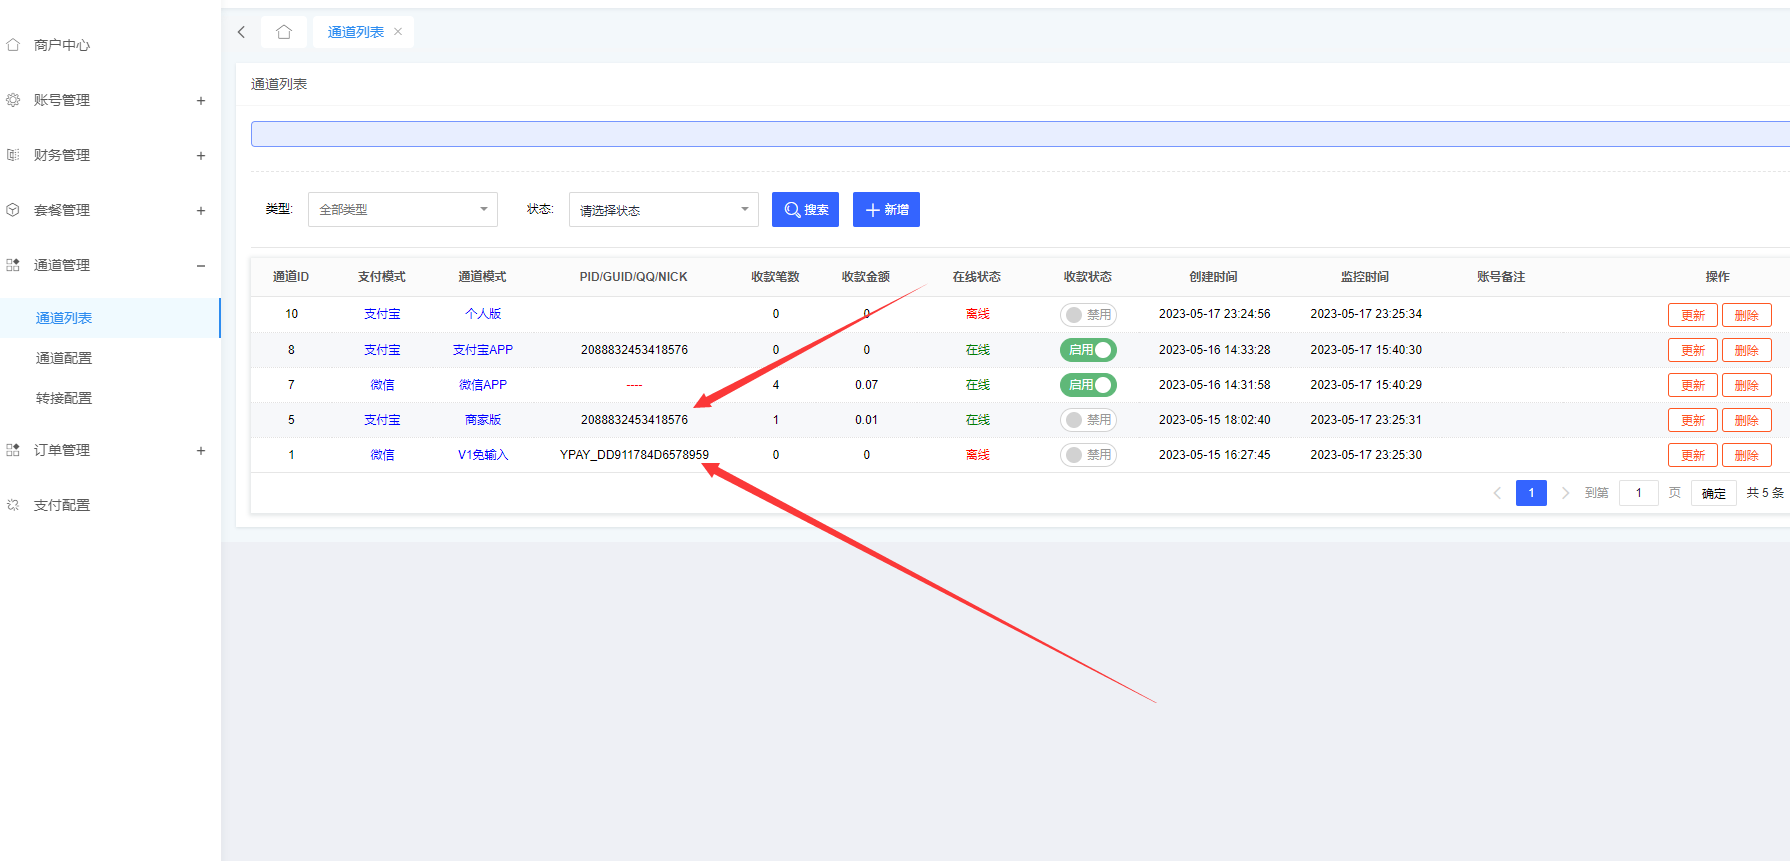
Task: Open the 全部类型 type dropdown
Action: [x=402, y=210]
